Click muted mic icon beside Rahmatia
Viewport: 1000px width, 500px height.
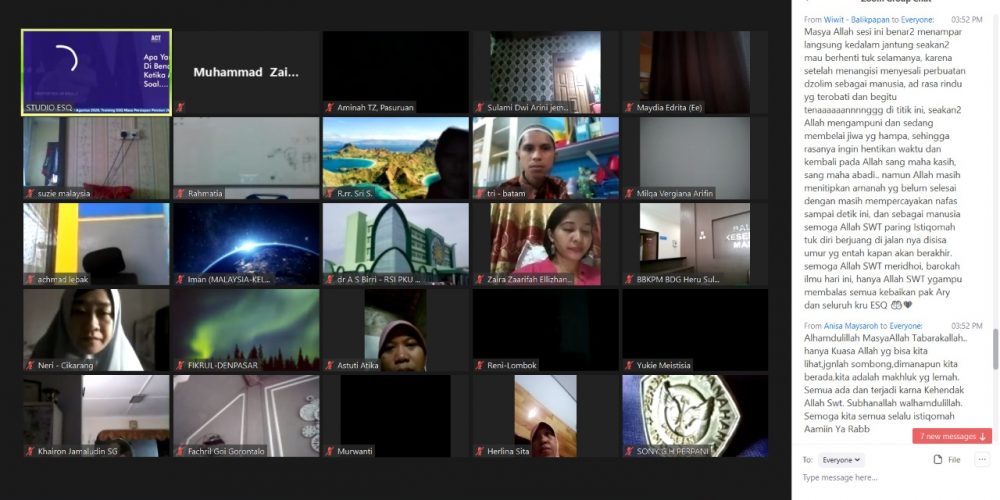pos(180,193)
